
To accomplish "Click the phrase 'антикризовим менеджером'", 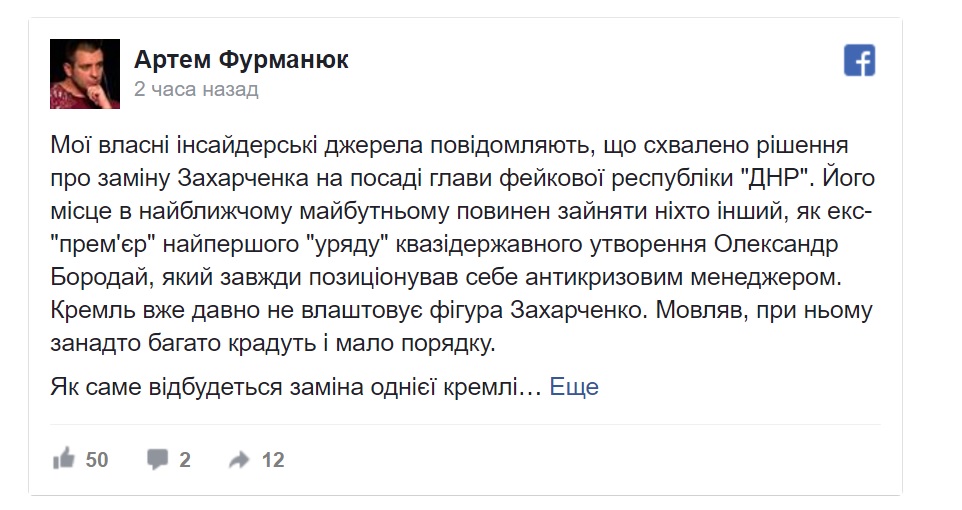I will pos(683,277).
